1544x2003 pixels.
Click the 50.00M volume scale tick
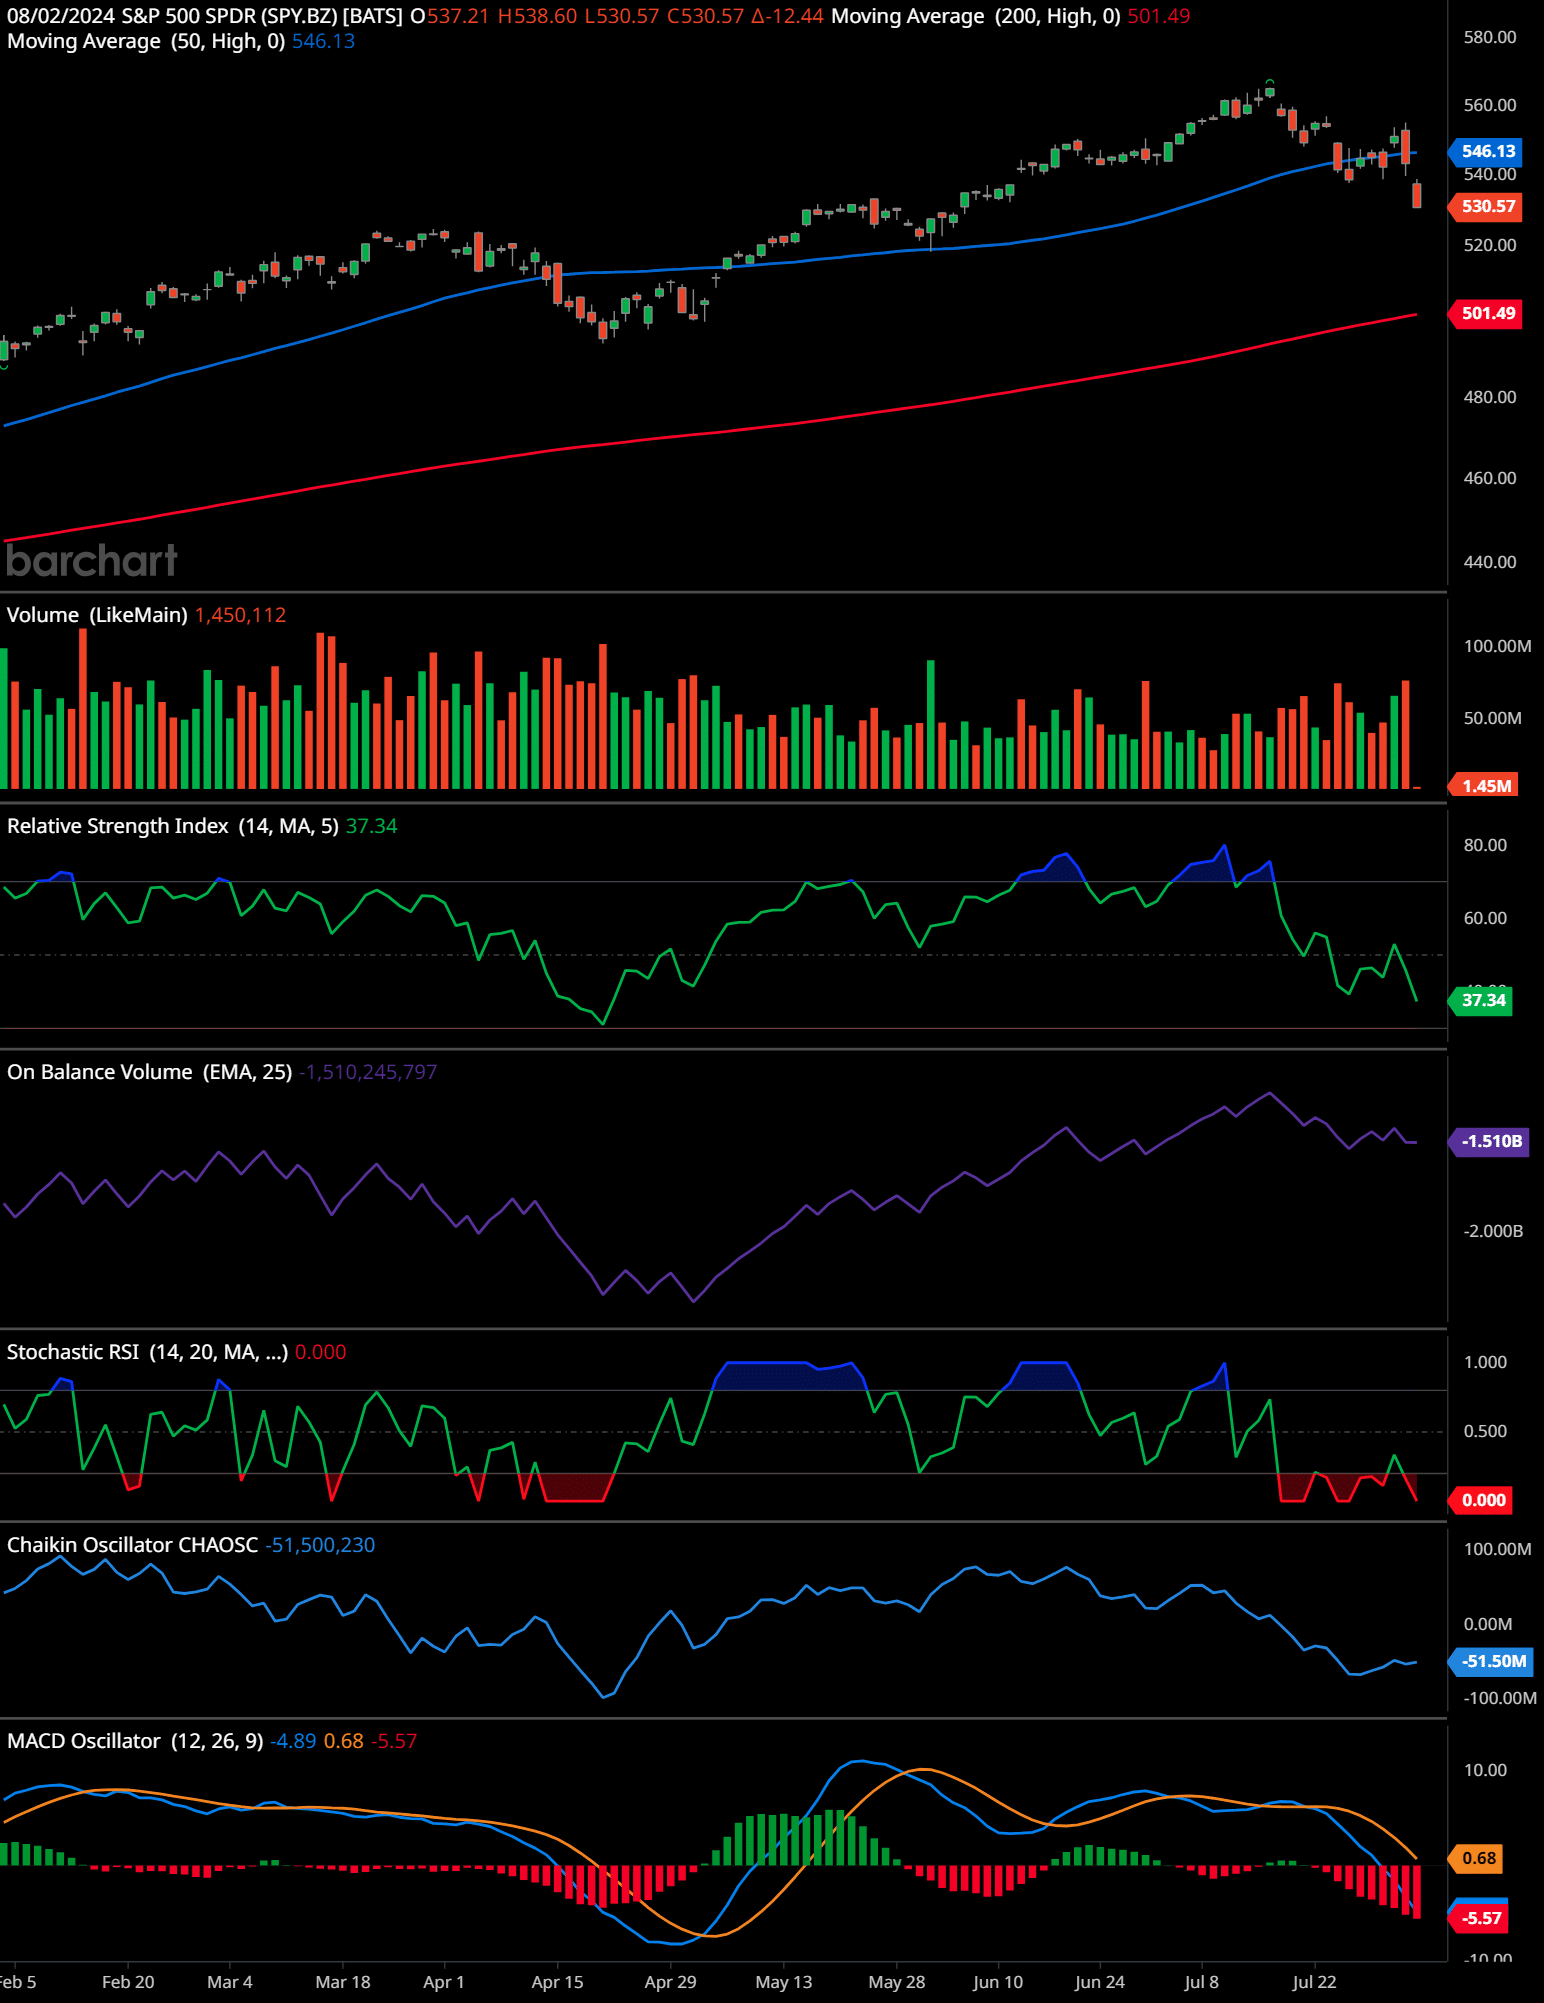pyautogui.click(x=1493, y=718)
